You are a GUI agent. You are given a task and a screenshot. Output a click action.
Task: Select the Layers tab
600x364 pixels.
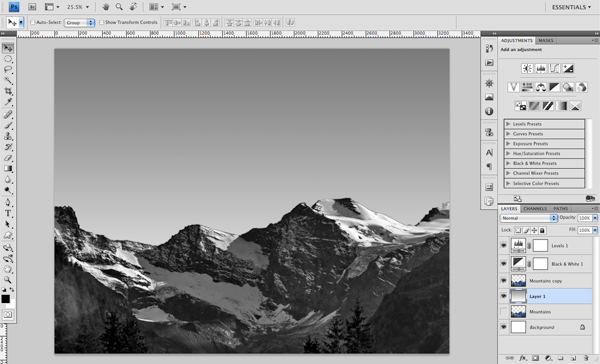click(x=509, y=209)
